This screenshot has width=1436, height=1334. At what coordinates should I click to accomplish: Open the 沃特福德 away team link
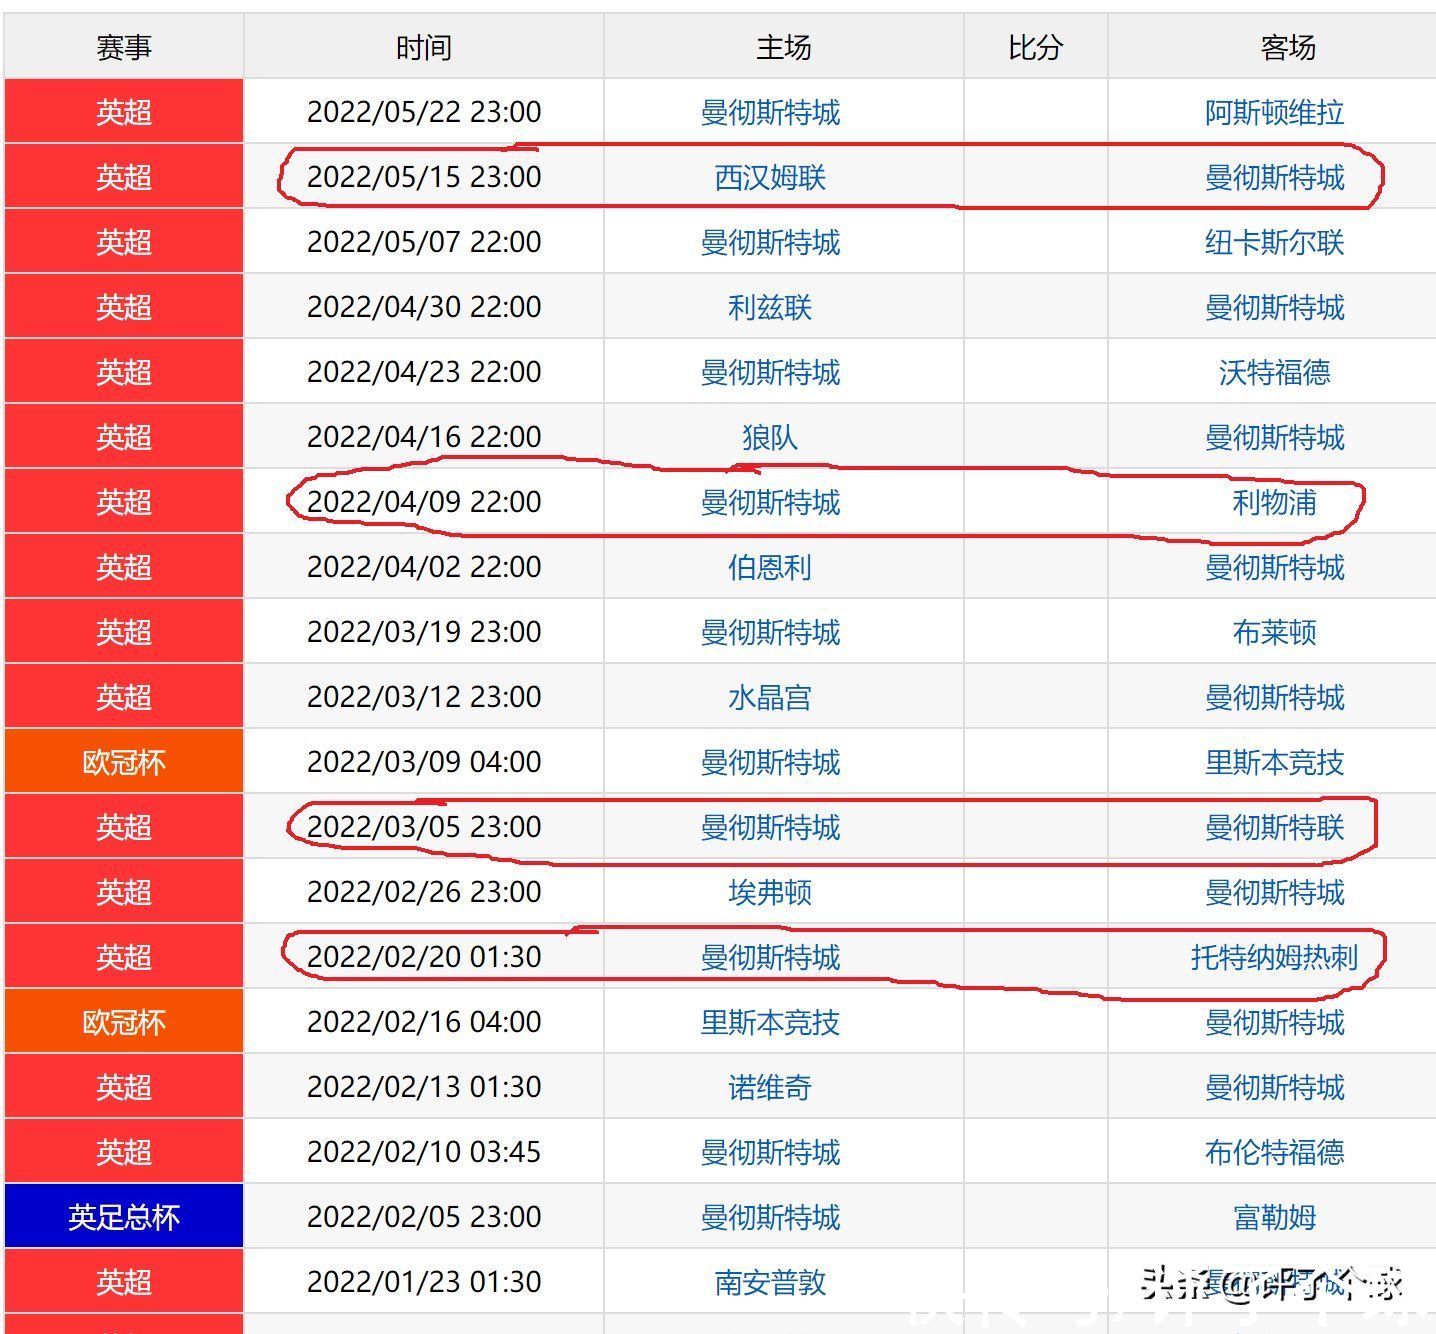coord(1274,372)
